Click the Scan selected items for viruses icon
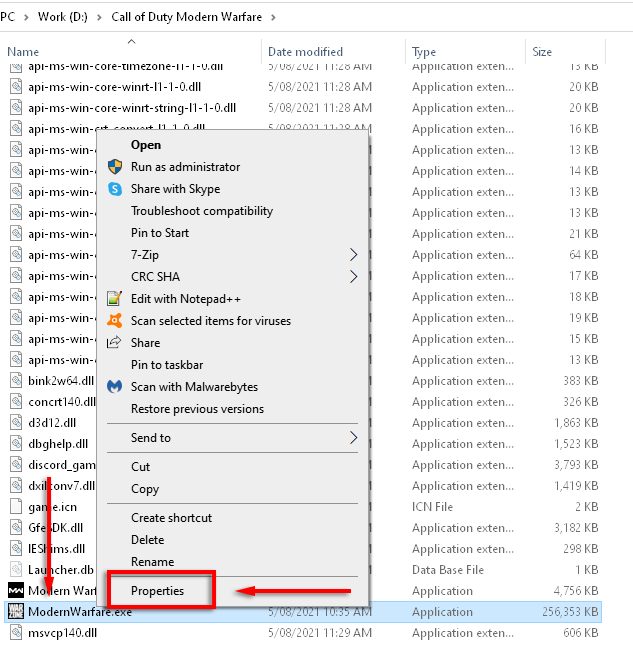The width and height of the screenshot is (633, 645). pyautogui.click(x=114, y=321)
